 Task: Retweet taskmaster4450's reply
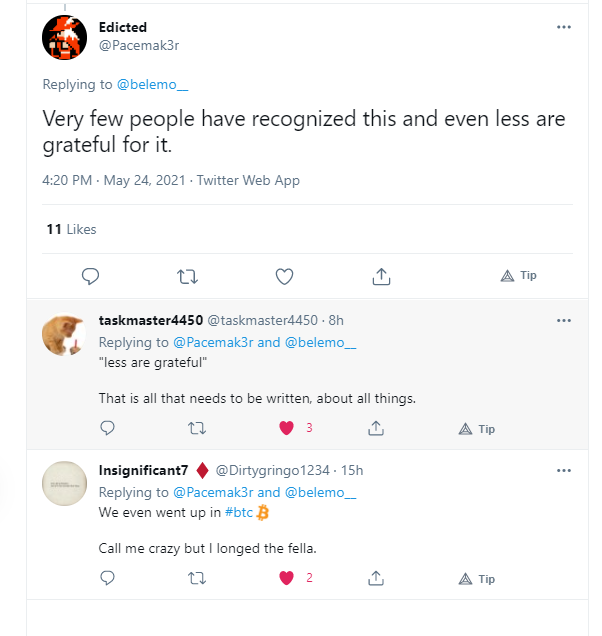[197, 428]
